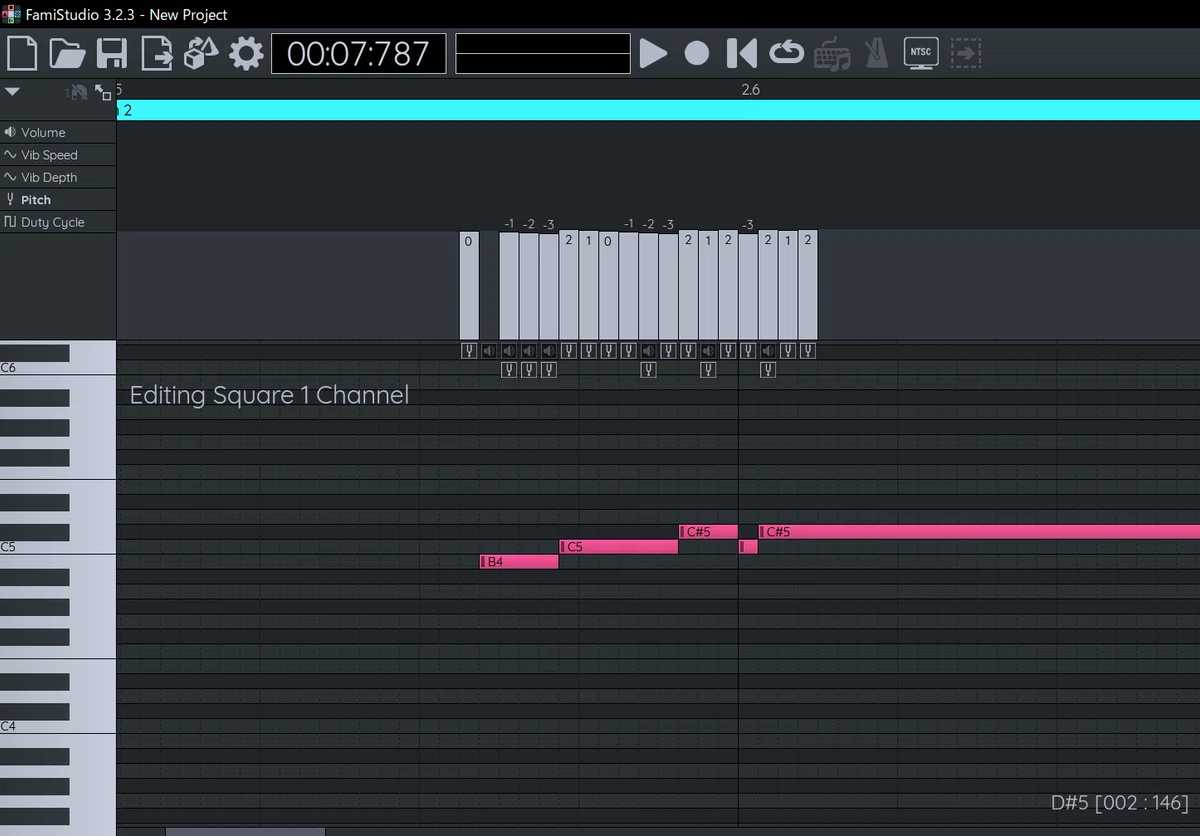Viewport: 1200px width, 836px height.
Task: Select the Pitch effect
Action: (x=58, y=200)
